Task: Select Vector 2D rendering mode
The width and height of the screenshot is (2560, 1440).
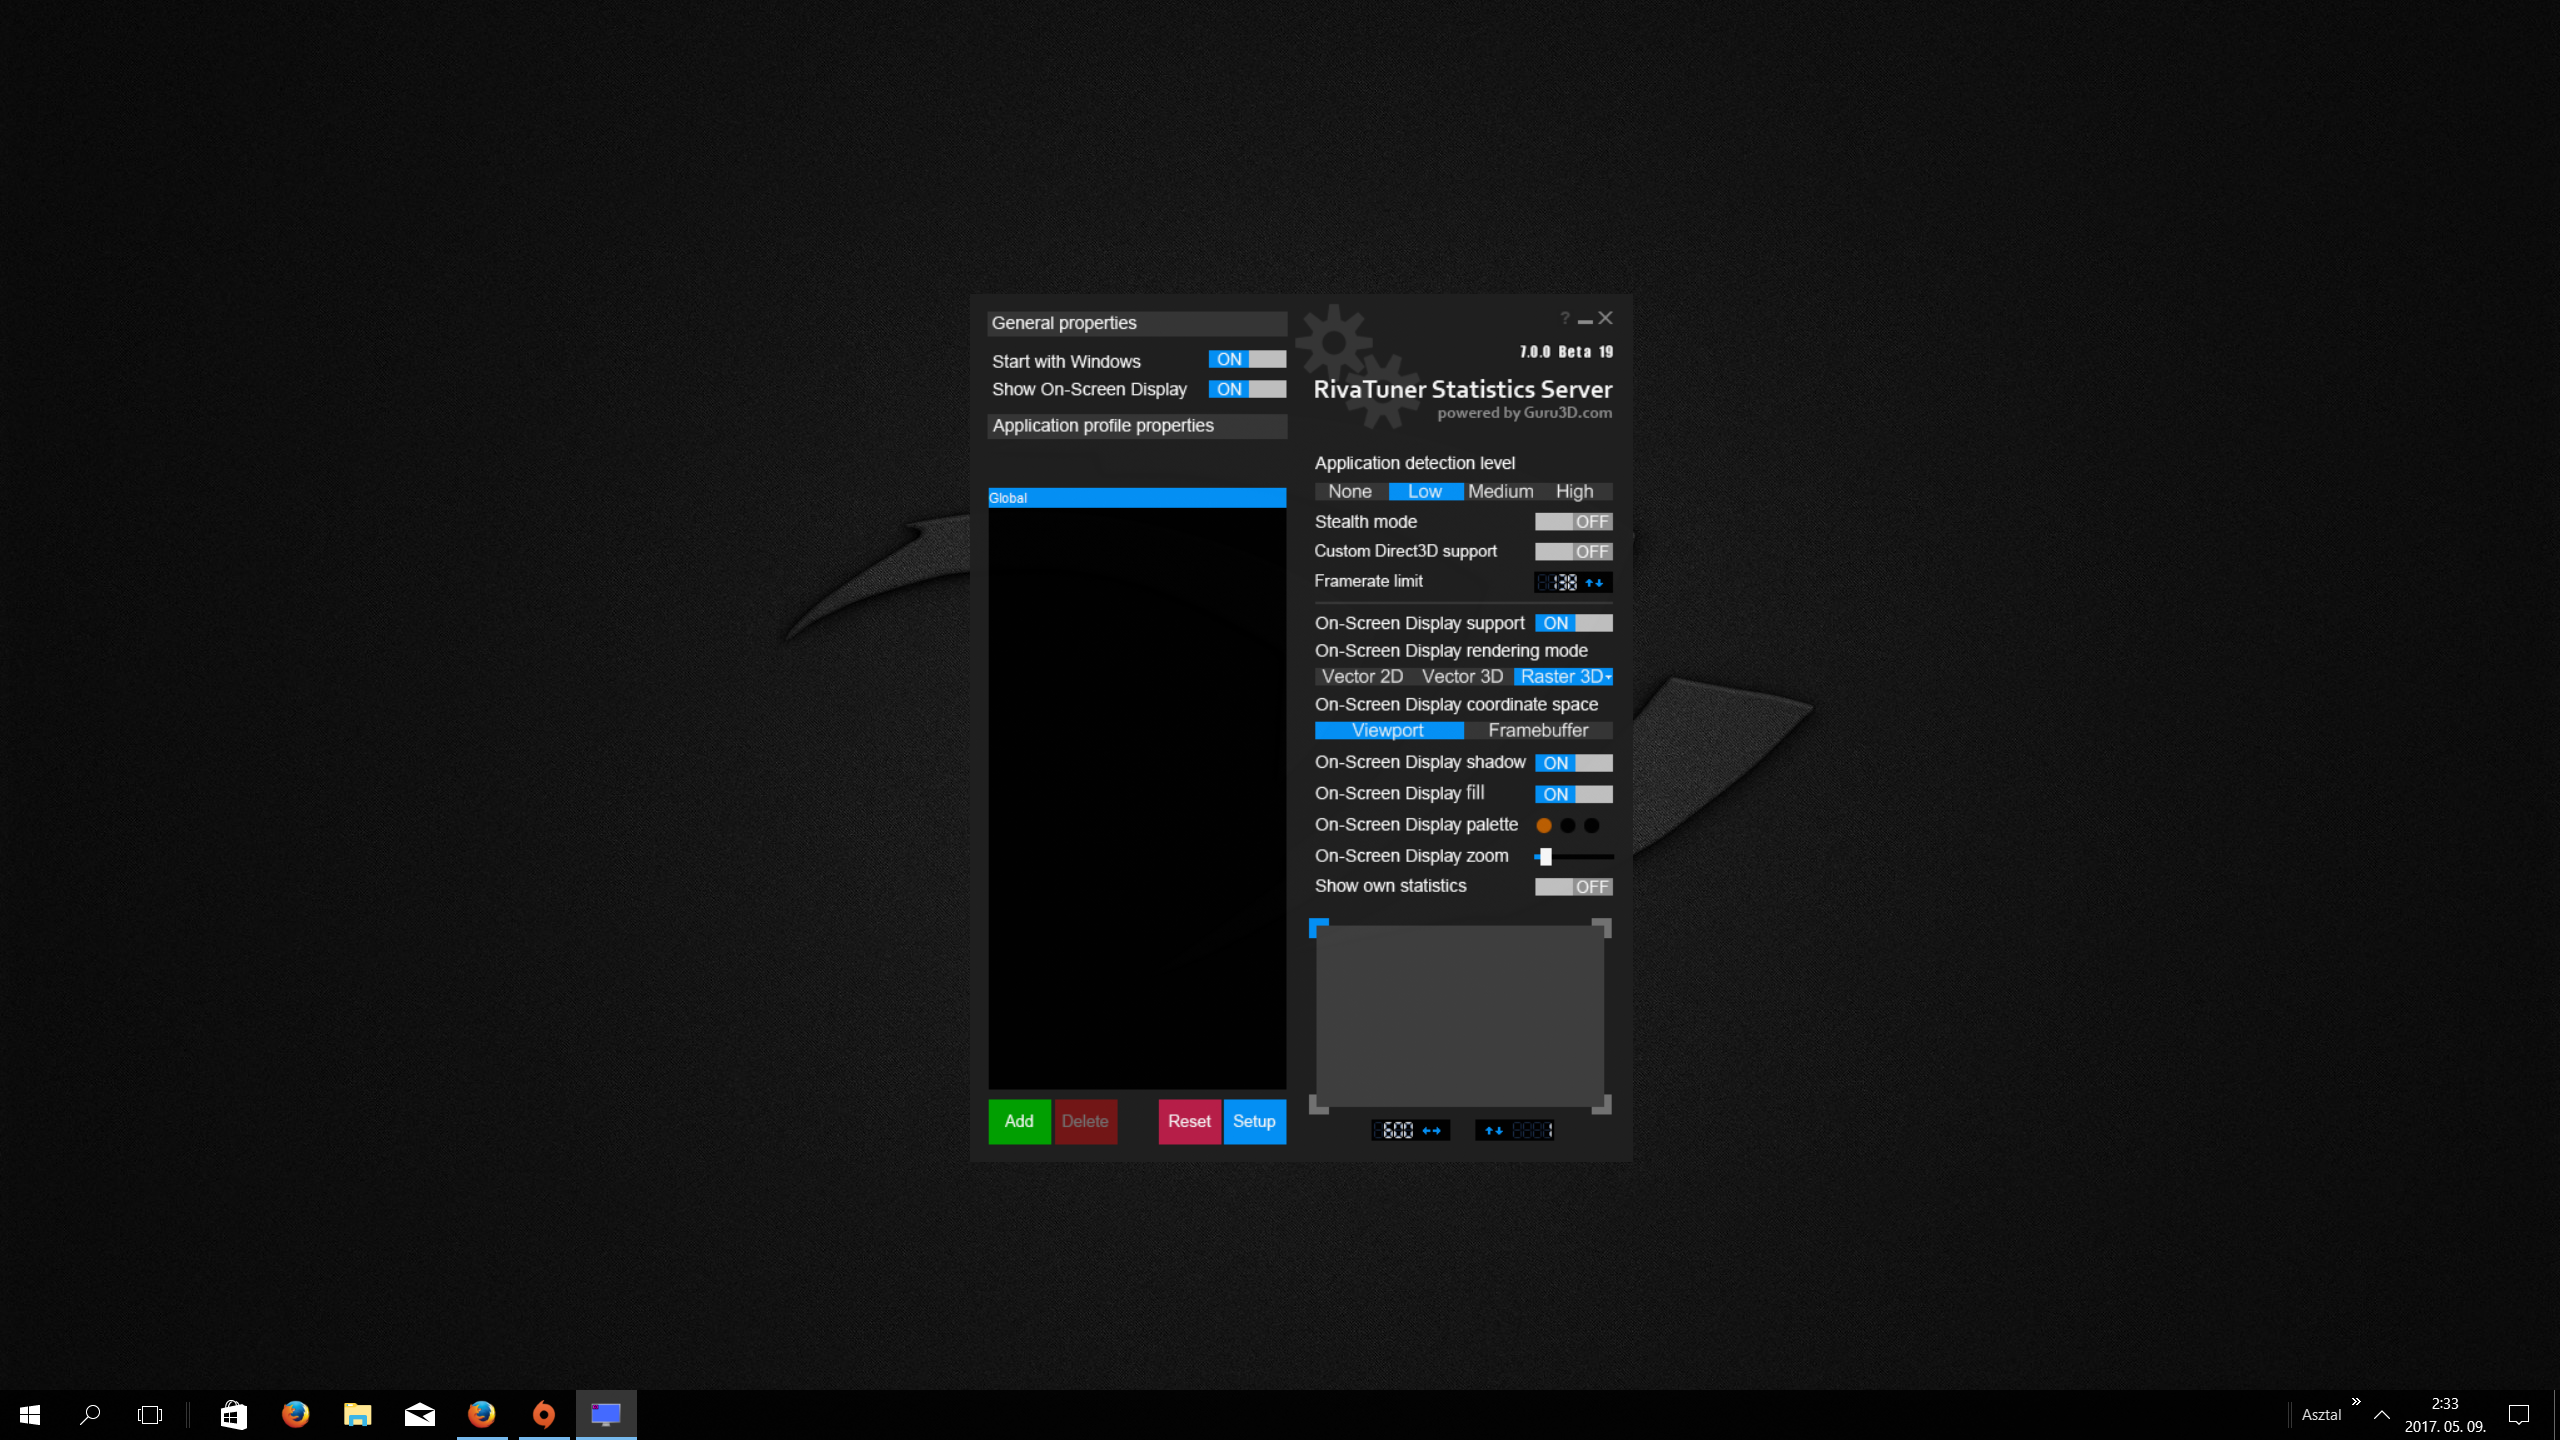Action: (1362, 677)
